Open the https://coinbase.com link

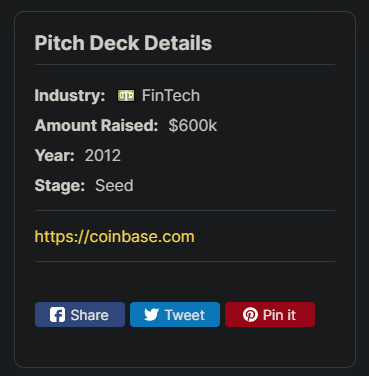(x=114, y=237)
